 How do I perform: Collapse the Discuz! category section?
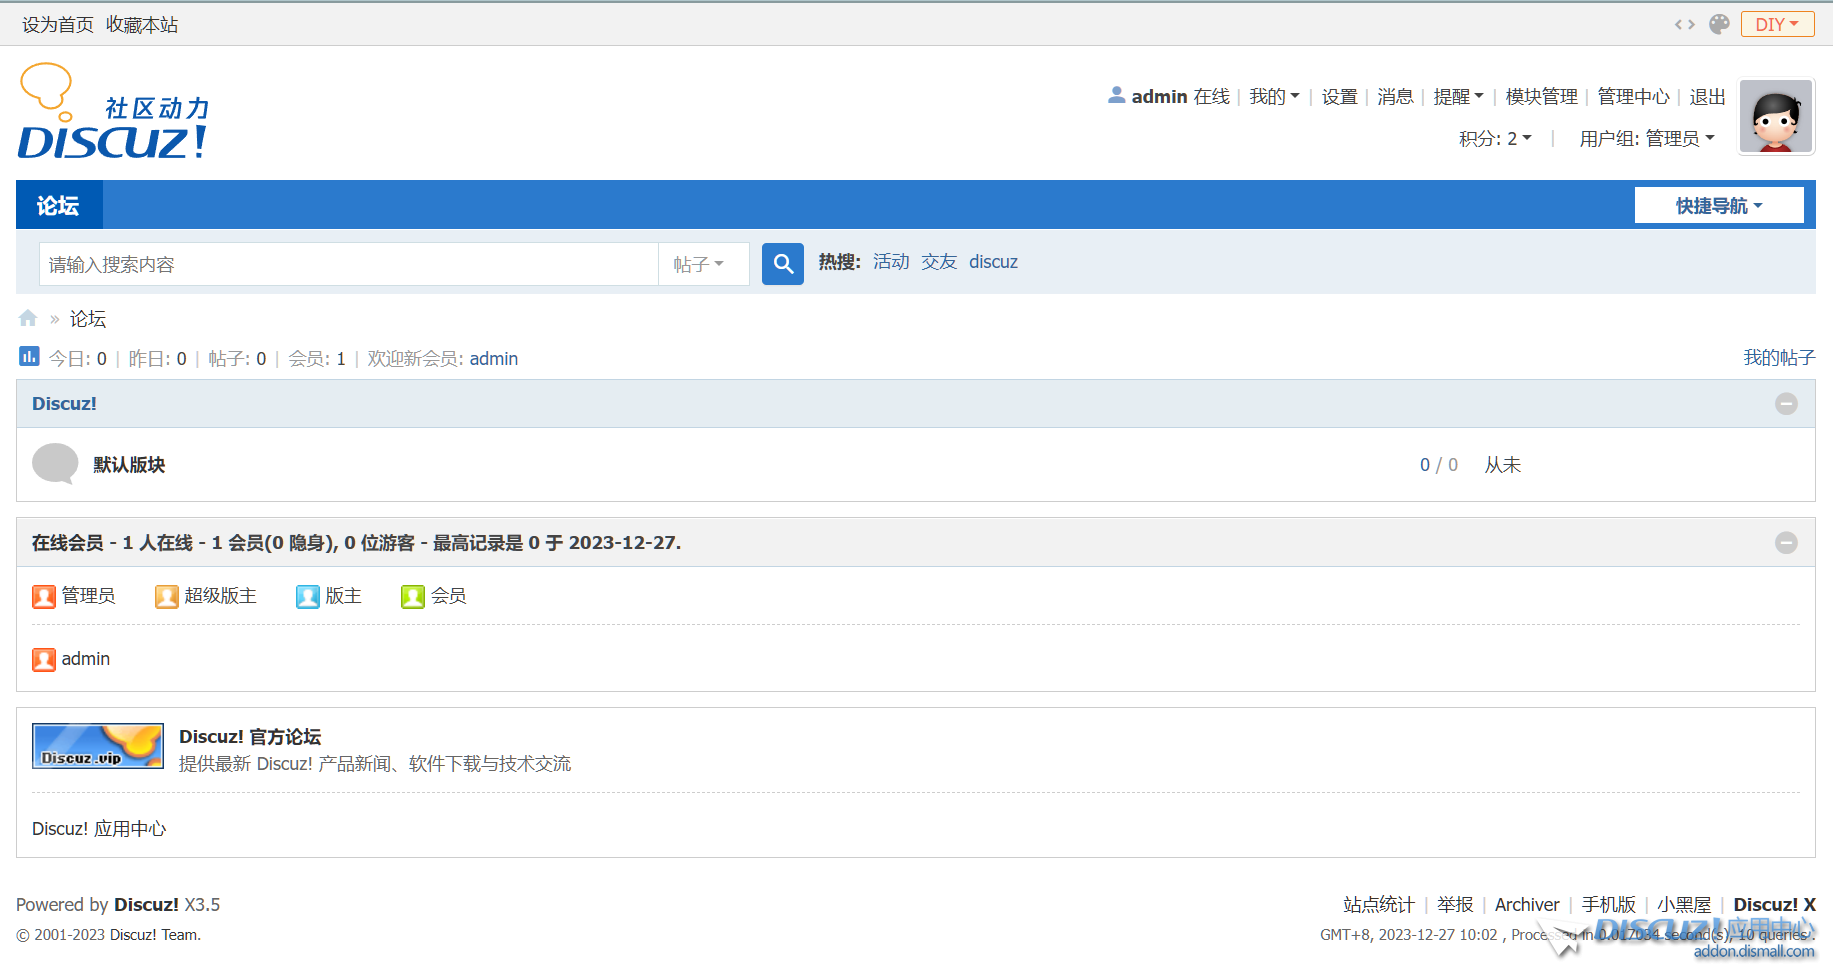(1785, 404)
